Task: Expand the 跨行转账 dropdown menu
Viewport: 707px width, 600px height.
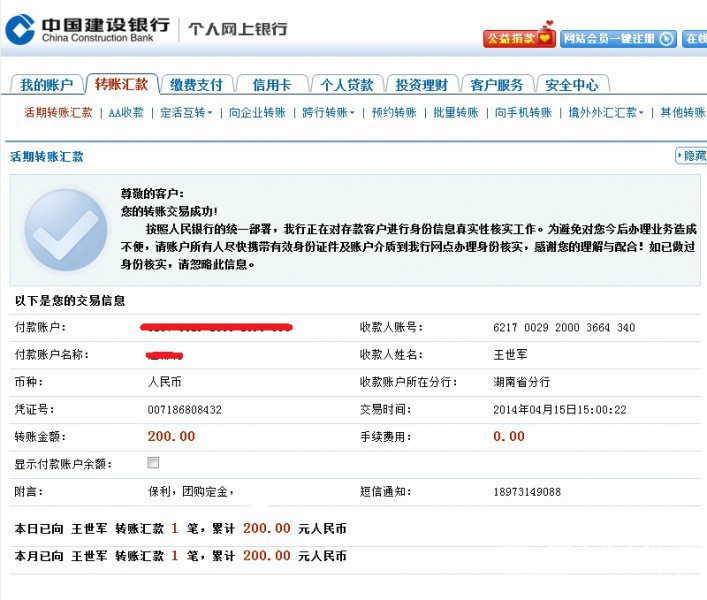Action: click(329, 113)
